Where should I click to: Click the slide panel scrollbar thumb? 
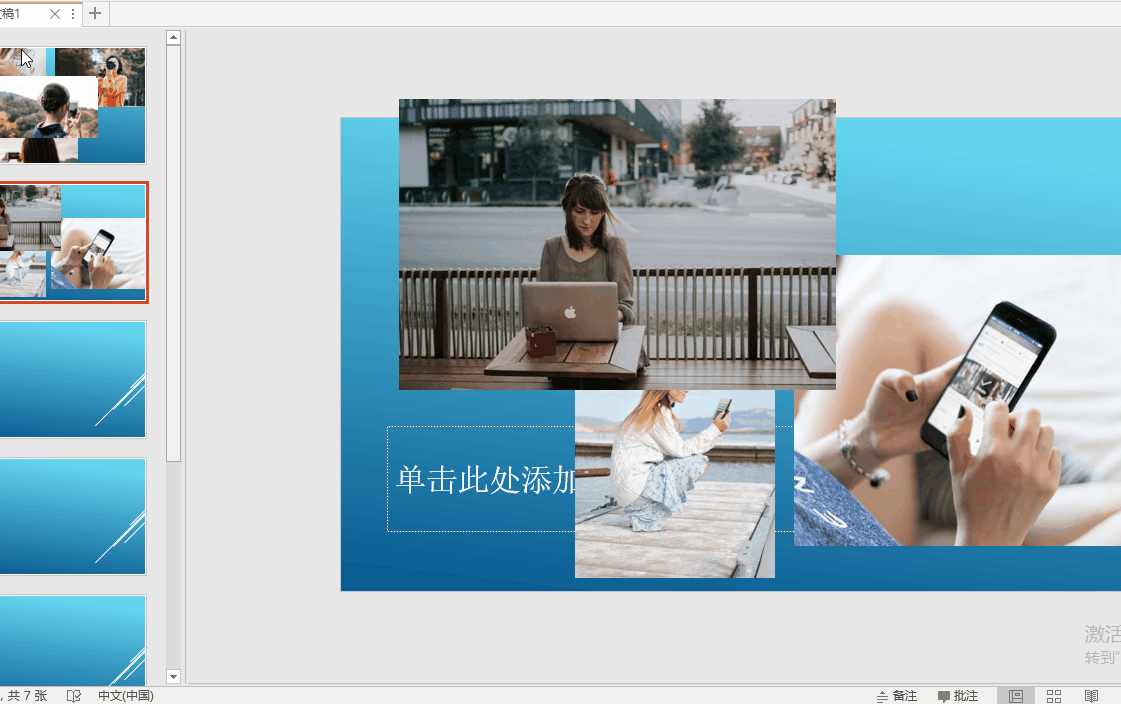coord(173,253)
